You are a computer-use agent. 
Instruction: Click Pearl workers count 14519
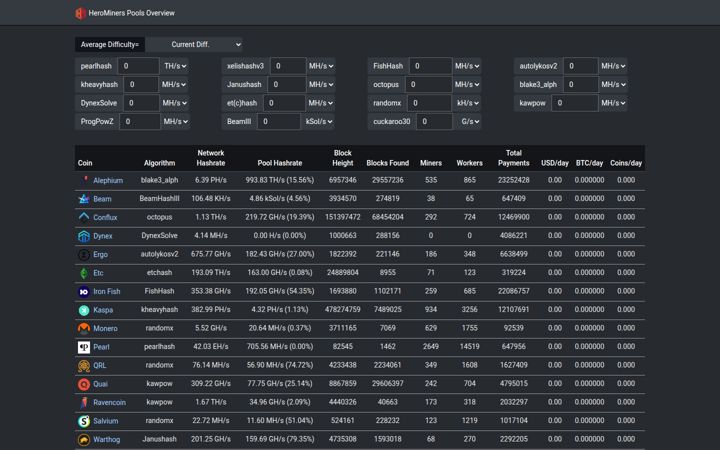pos(469,347)
